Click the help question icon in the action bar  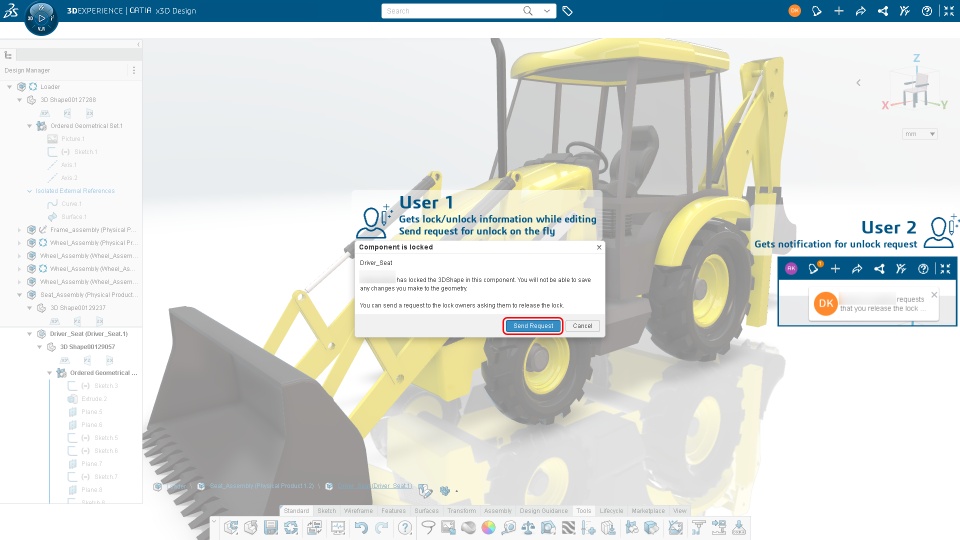coord(405,527)
